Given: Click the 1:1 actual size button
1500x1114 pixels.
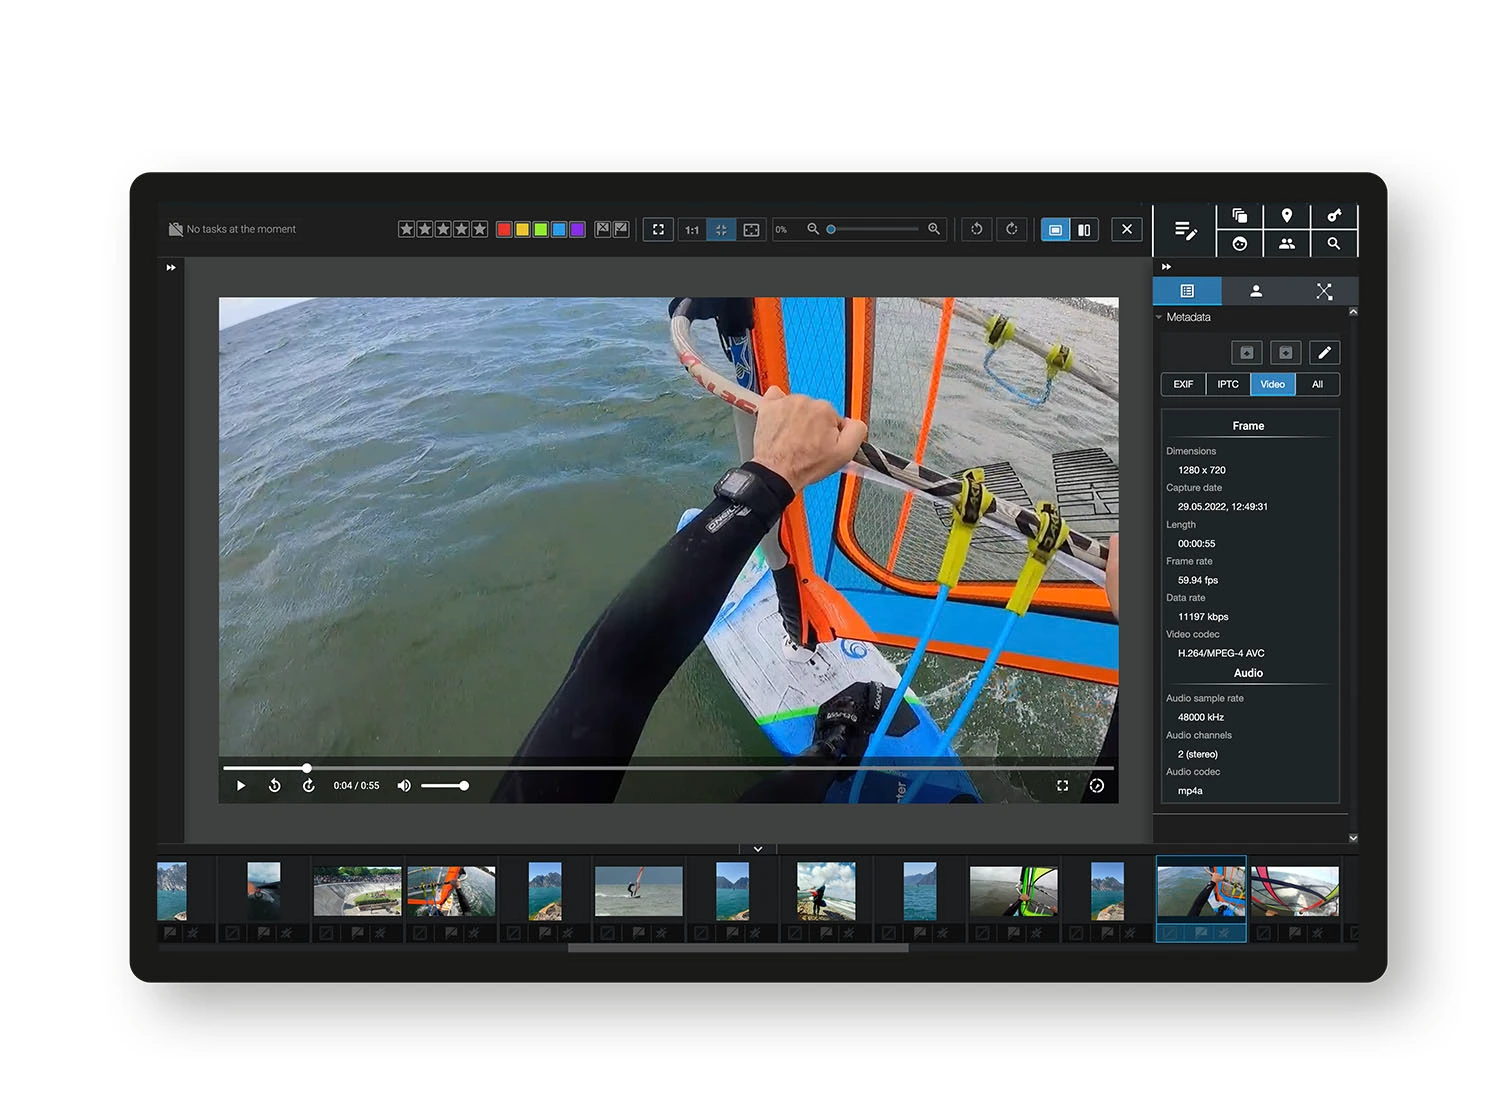Looking at the screenshot, I should pos(691,229).
